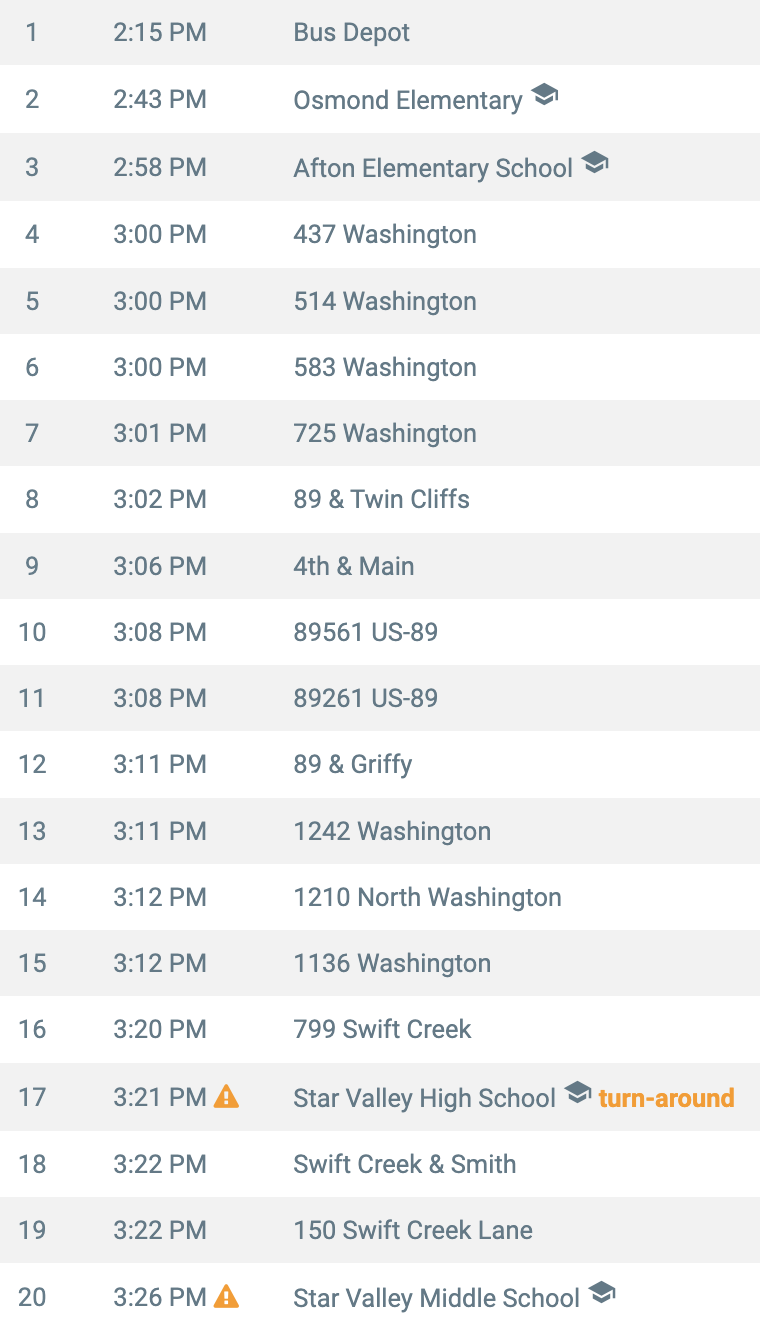Click the orange turn-around label

click(666, 1098)
